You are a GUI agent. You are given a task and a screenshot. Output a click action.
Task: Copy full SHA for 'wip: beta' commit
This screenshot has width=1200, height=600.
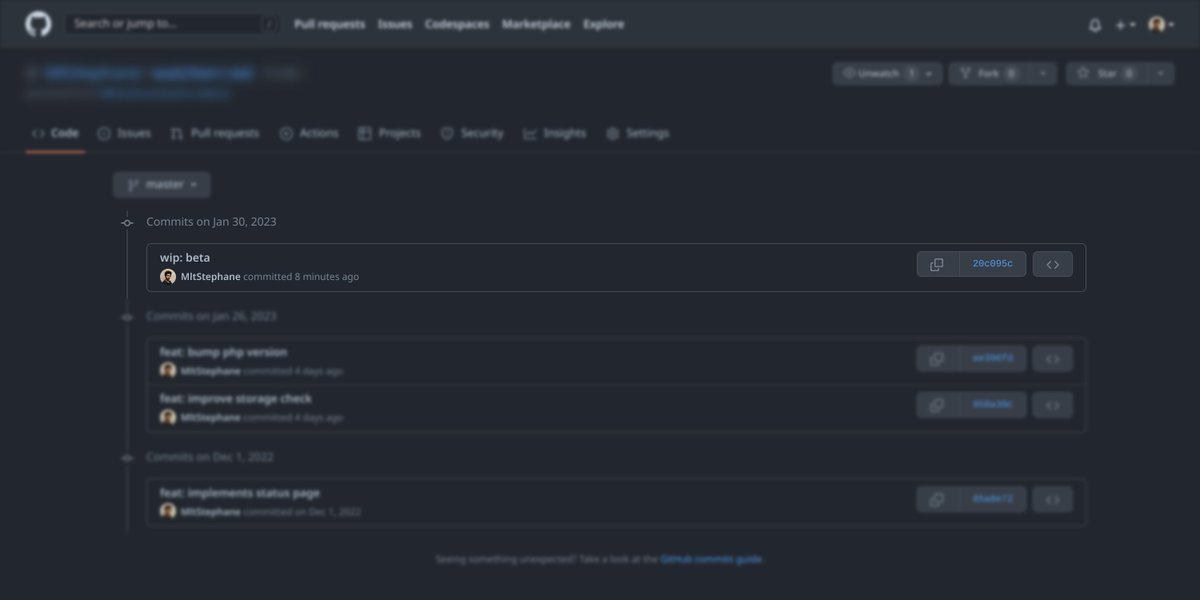coord(937,264)
